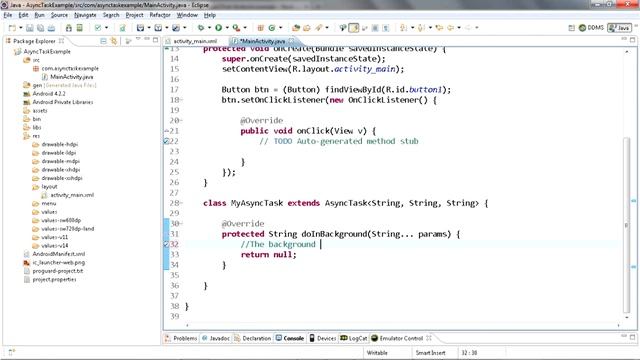Collapse the onClick method fold at line 21
This screenshot has width=640, height=360.
coord(167,131)
